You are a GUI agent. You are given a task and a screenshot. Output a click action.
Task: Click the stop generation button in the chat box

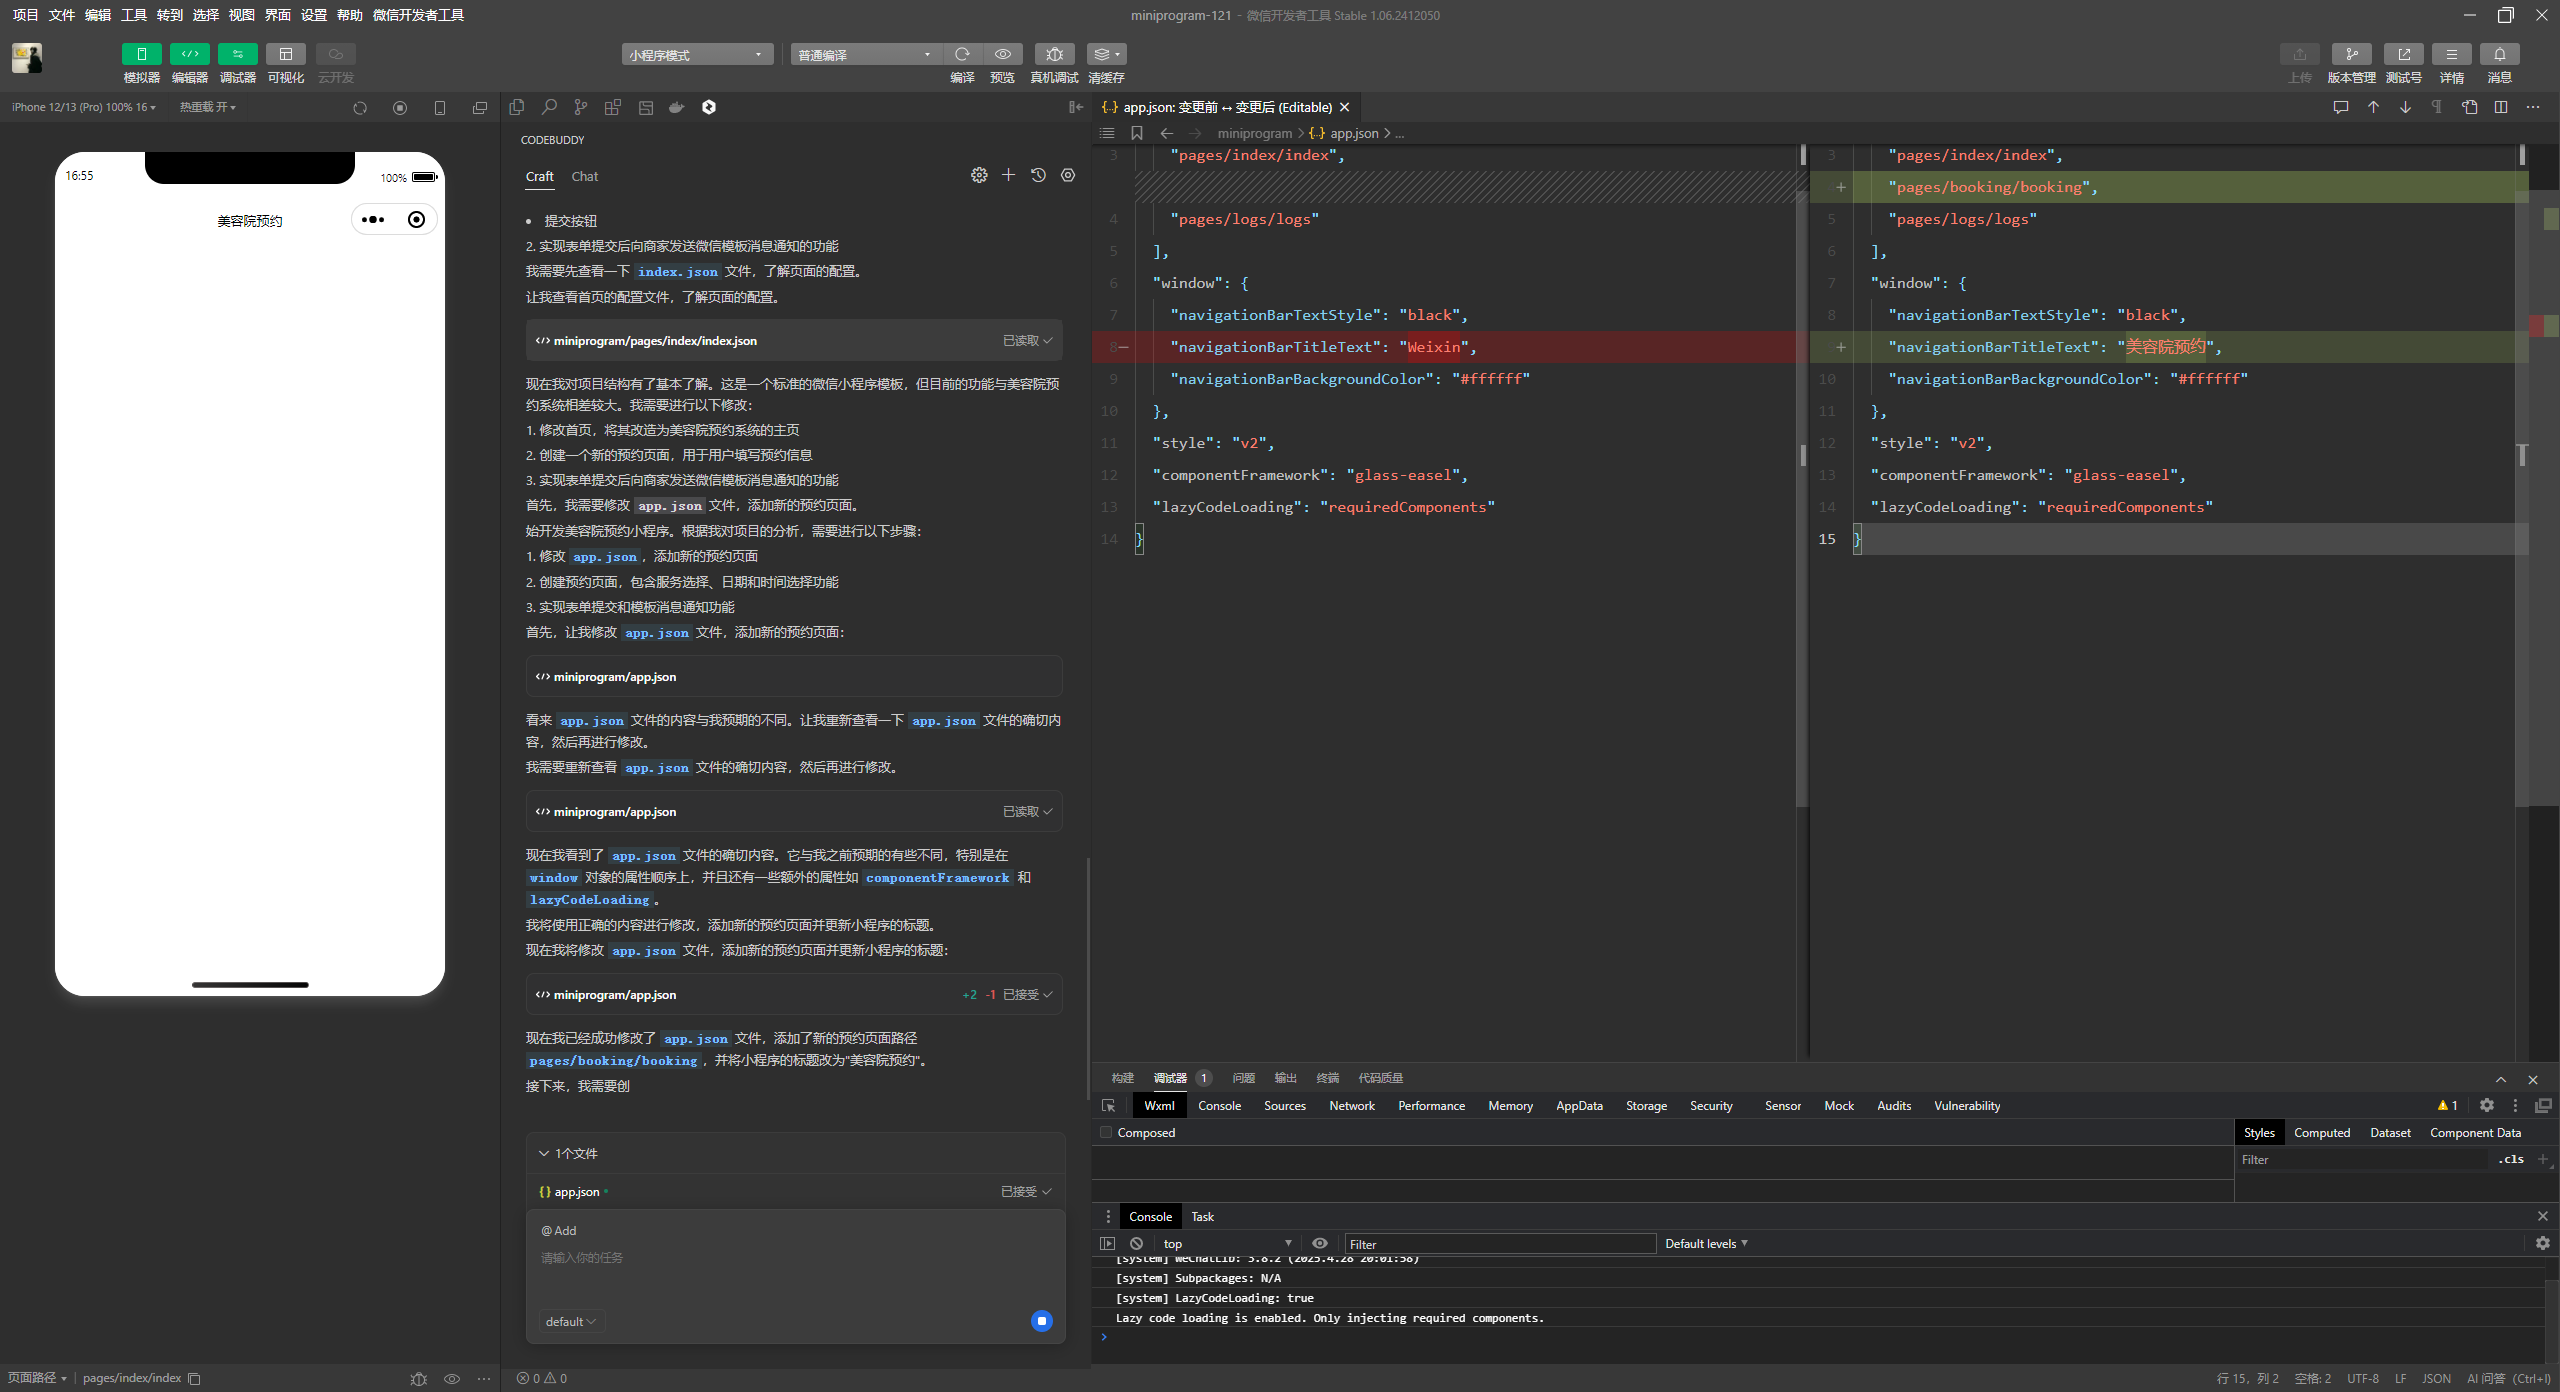tap(1041, 1321)
